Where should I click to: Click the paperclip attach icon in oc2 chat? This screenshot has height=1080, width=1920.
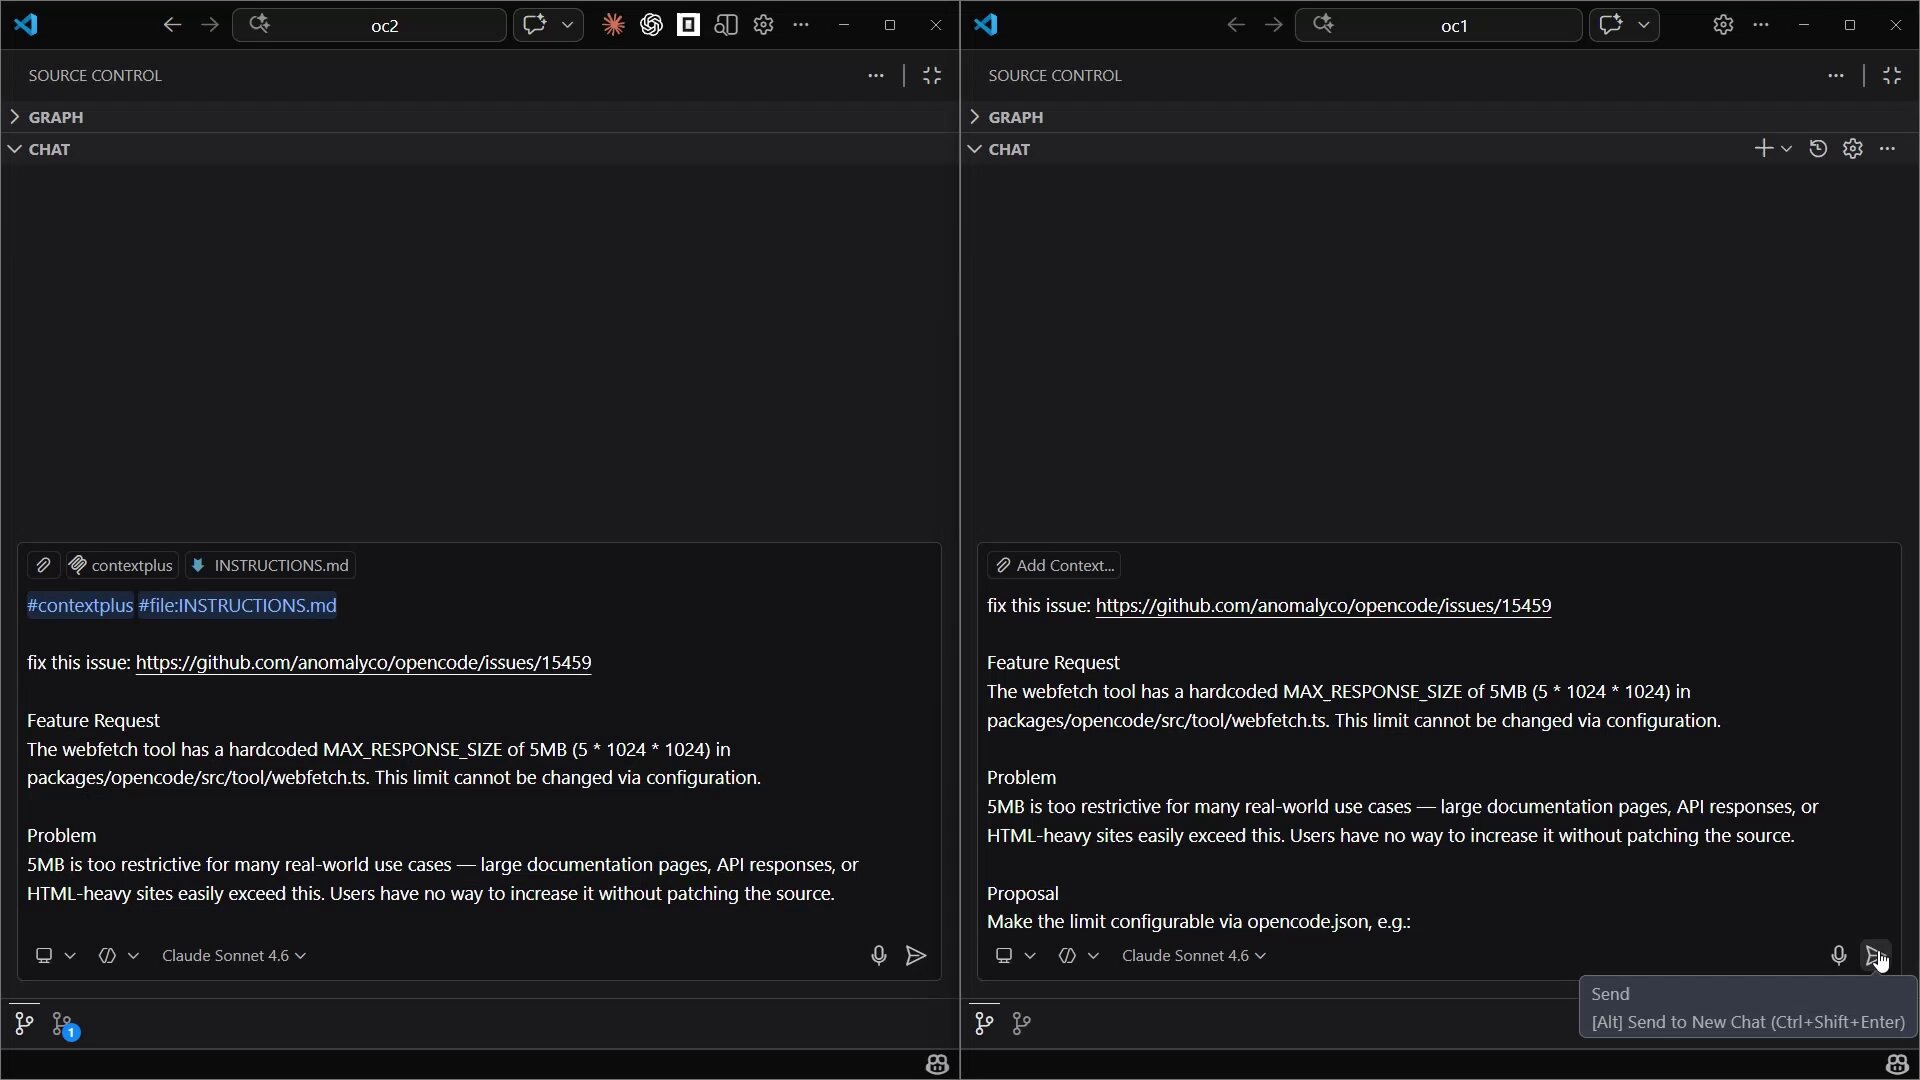43,566
